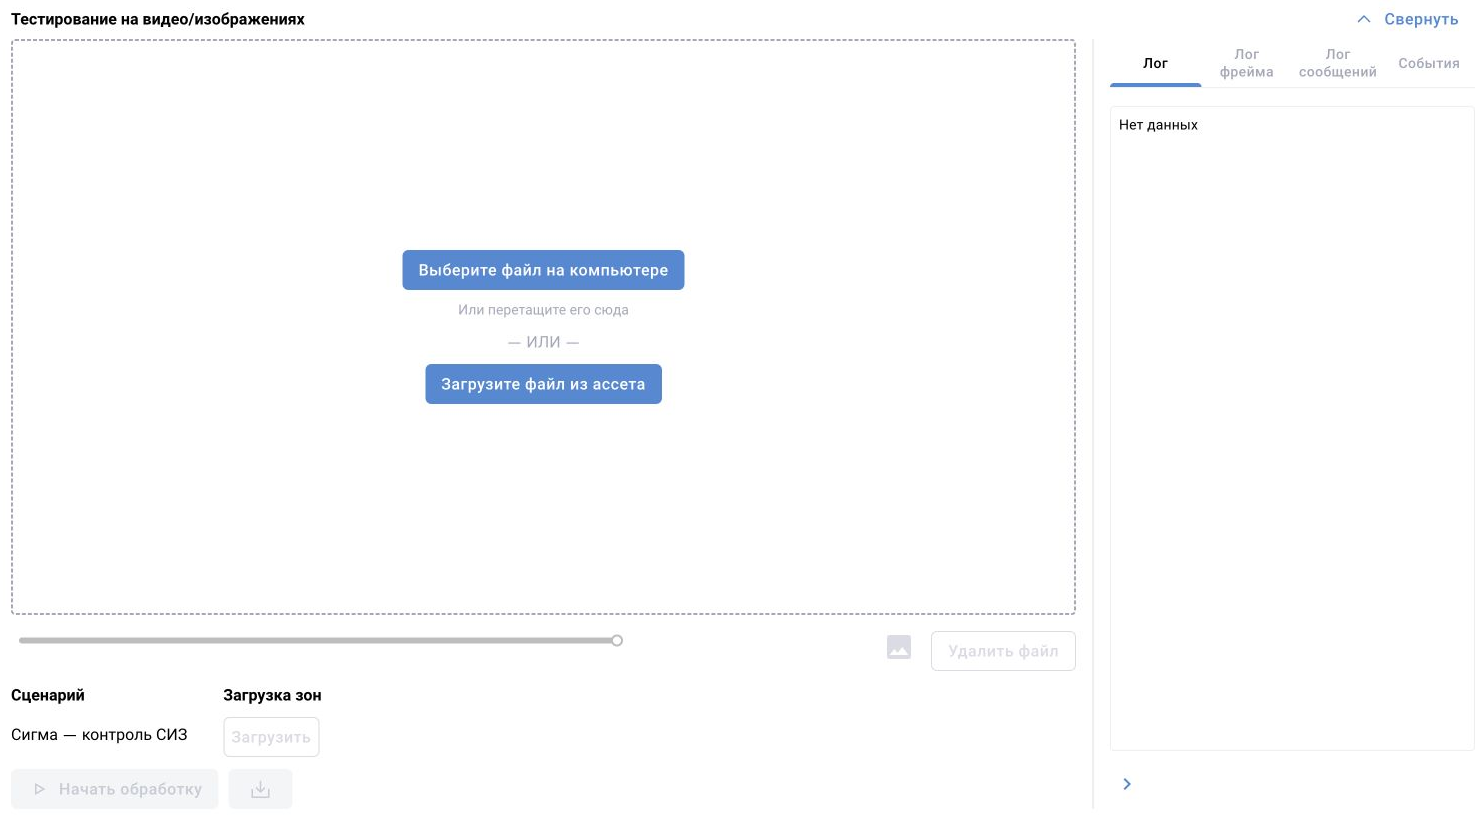This screenshot has width=1484, height=818.
Task: Click the round handle of the video slider
Action: coord(617,640)
